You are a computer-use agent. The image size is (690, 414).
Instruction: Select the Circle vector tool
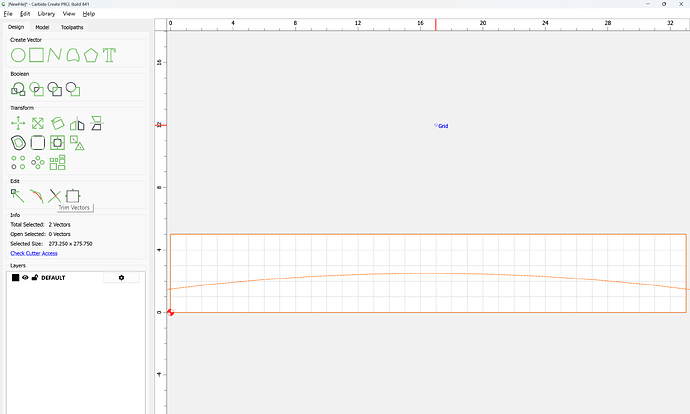click(18, 55)
